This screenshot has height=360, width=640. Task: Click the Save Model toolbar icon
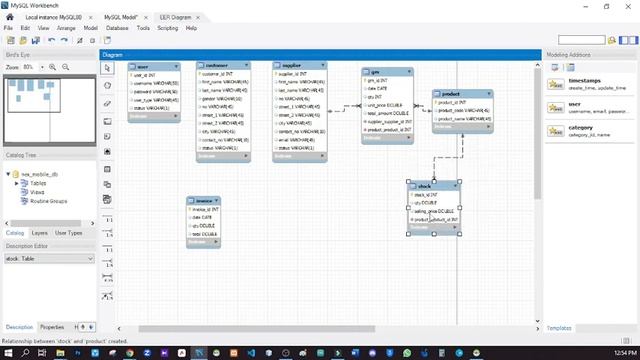[36, 40]
